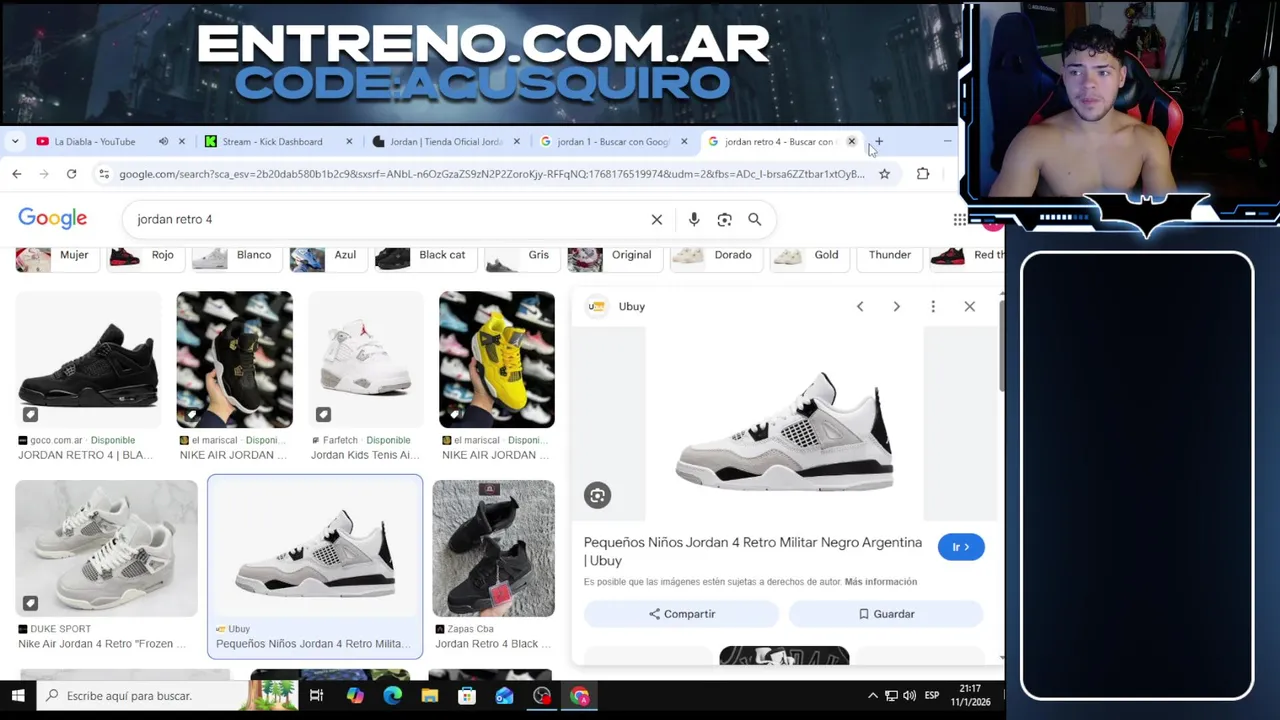Show previous image in Ubuy preview panel

coord(860,307)
